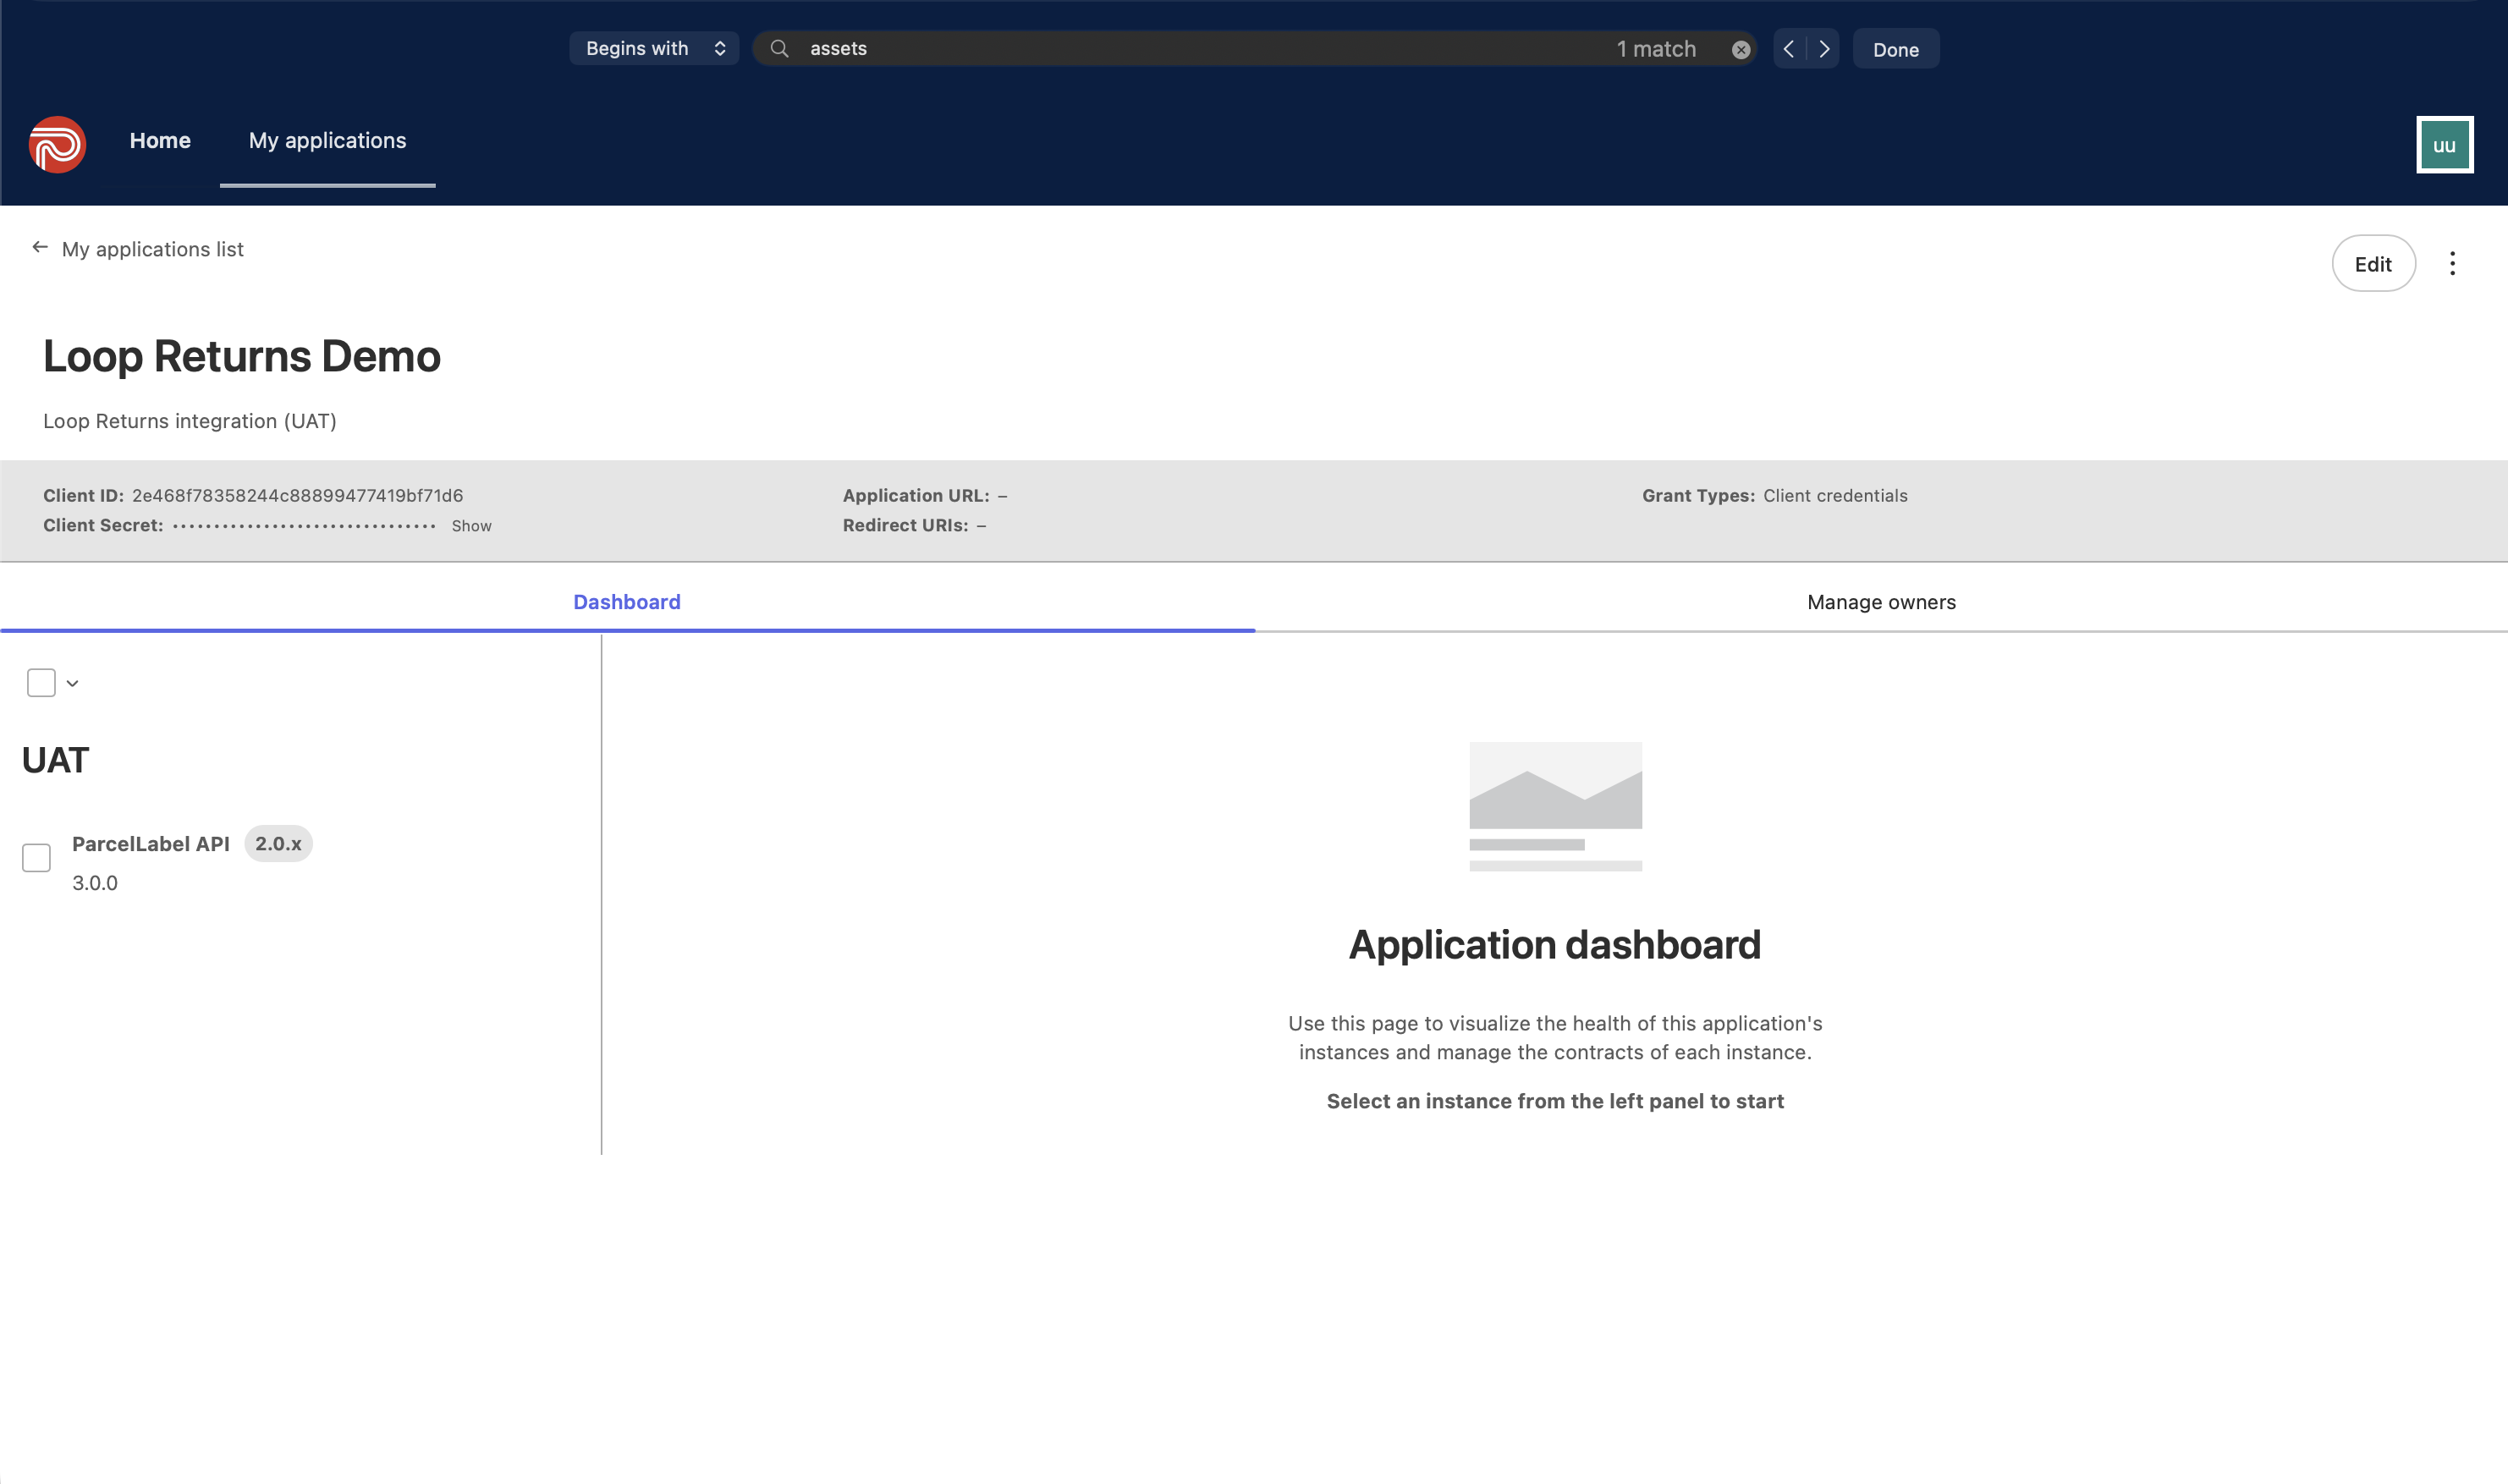Viewport: 2508px width, 1484px height.
Task: Go to next search match
Action: pyautogui.click(x=1824, y=49)
